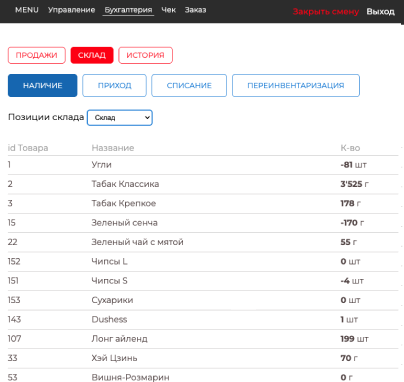Click Выход to log out
404x382 pixels.
click(x=380, y=12)
